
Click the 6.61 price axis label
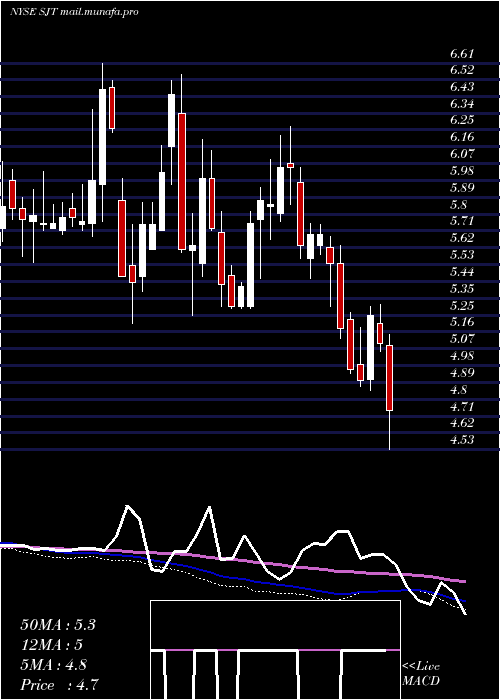pos(462,54)
